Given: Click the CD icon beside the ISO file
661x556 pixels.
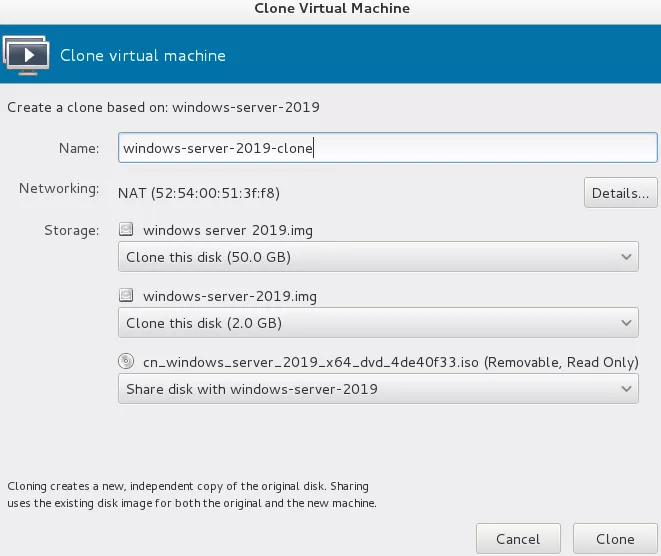Looking at the screenshot, I should point(126,362).
